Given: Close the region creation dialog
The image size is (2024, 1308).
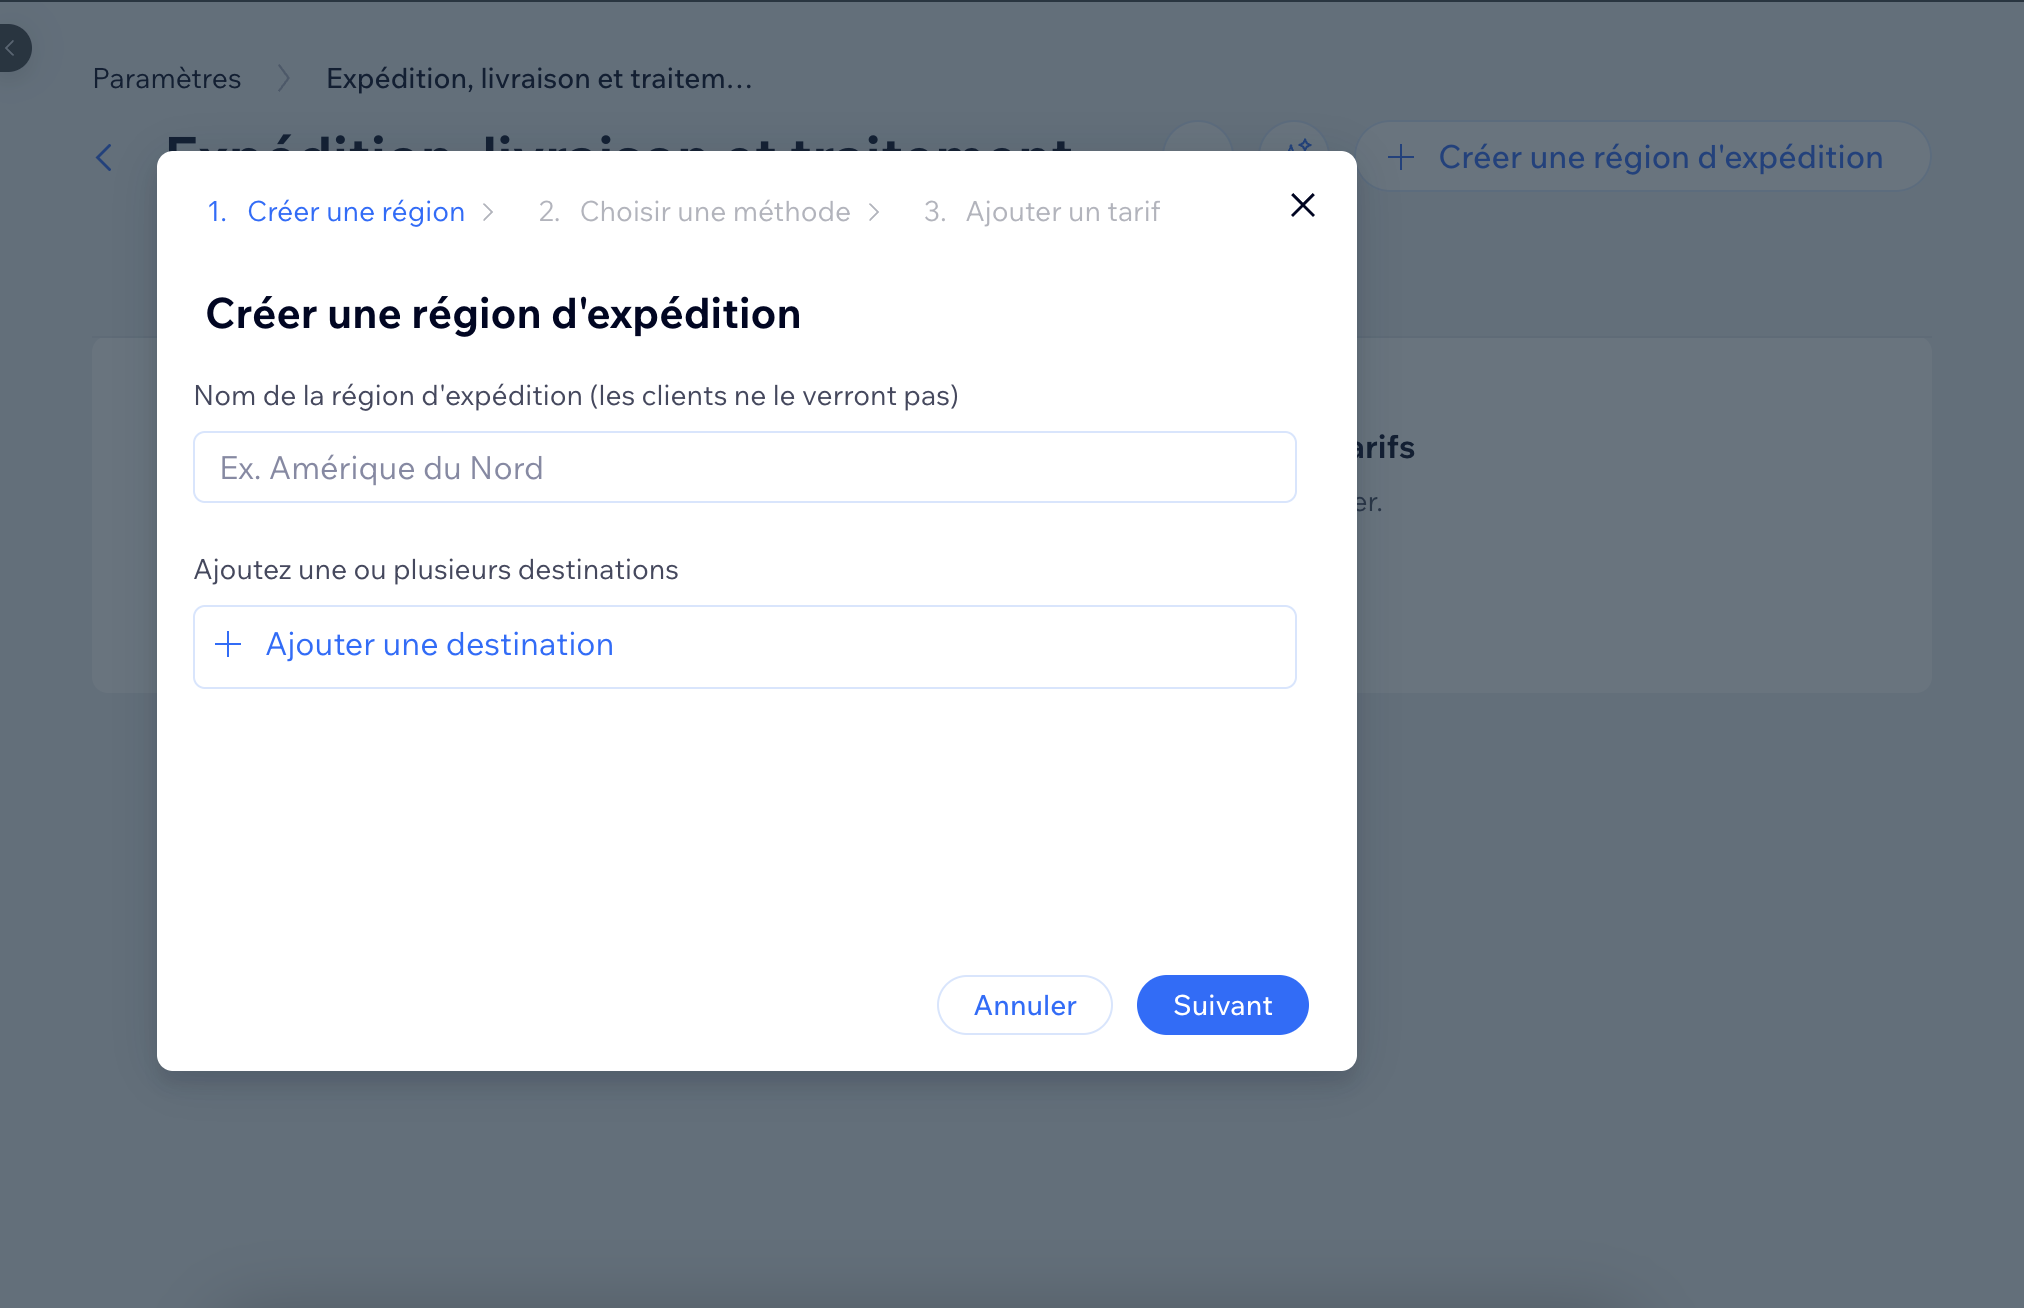Looking at the screenshot, I should pos(1302,205).
